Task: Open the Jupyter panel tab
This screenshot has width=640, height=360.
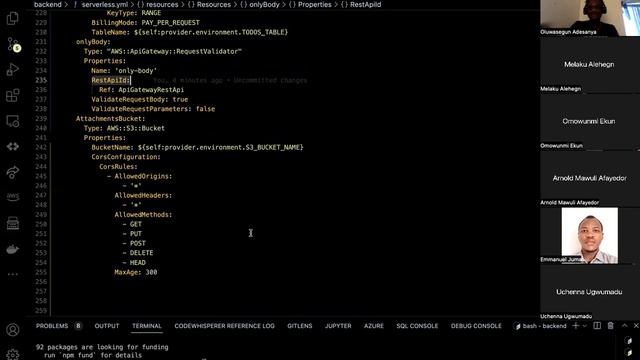Action: pos(338,326)
